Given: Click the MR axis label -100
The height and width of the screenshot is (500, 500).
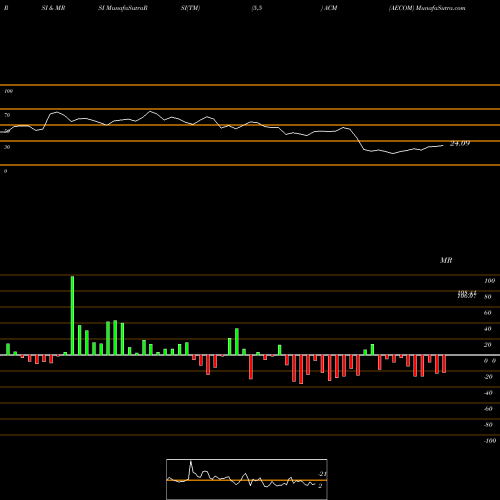Looking at the screenshot, I should coord(489,441).
